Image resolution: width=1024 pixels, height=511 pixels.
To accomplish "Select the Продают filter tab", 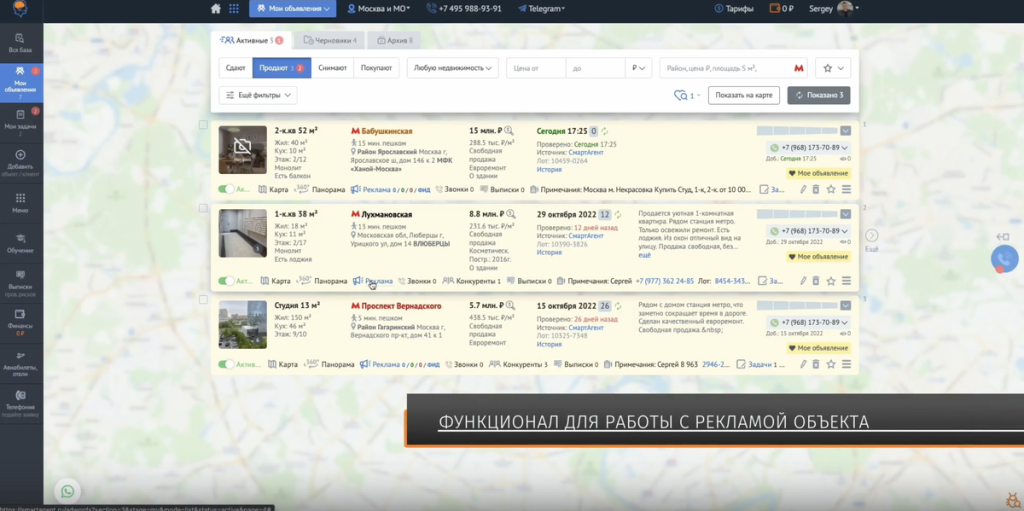I will 281,68.
